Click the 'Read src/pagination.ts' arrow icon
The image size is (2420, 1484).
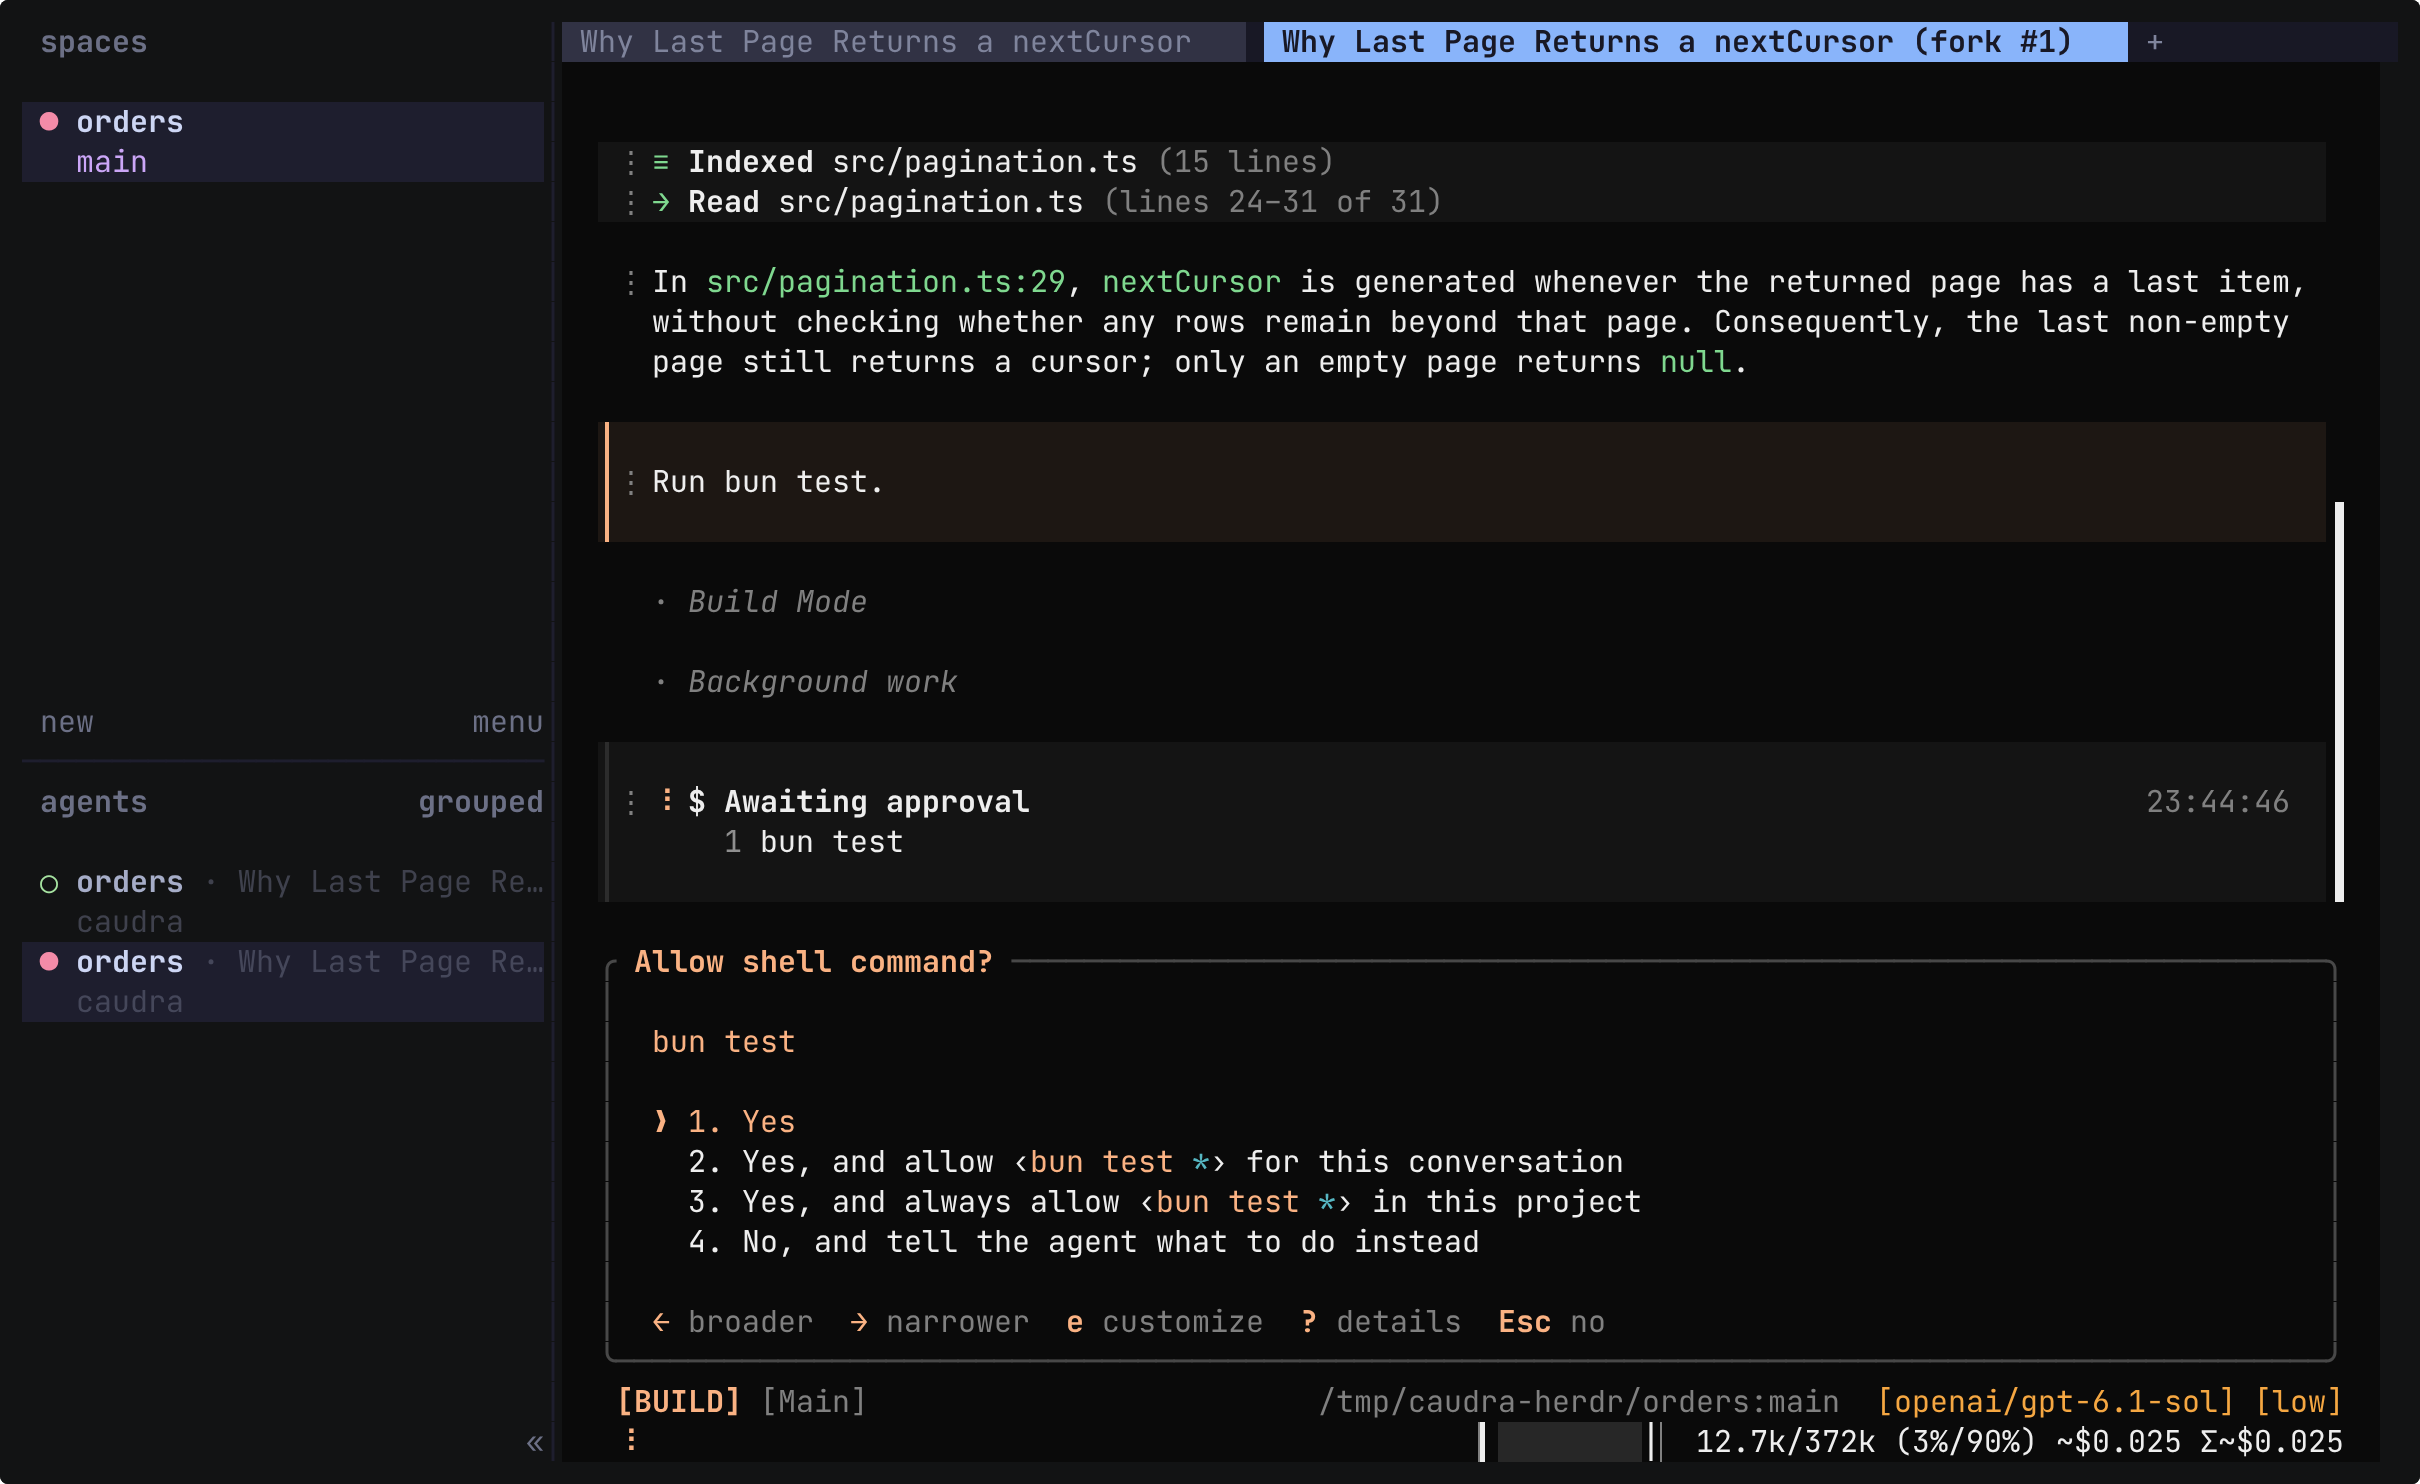[661, 202]
